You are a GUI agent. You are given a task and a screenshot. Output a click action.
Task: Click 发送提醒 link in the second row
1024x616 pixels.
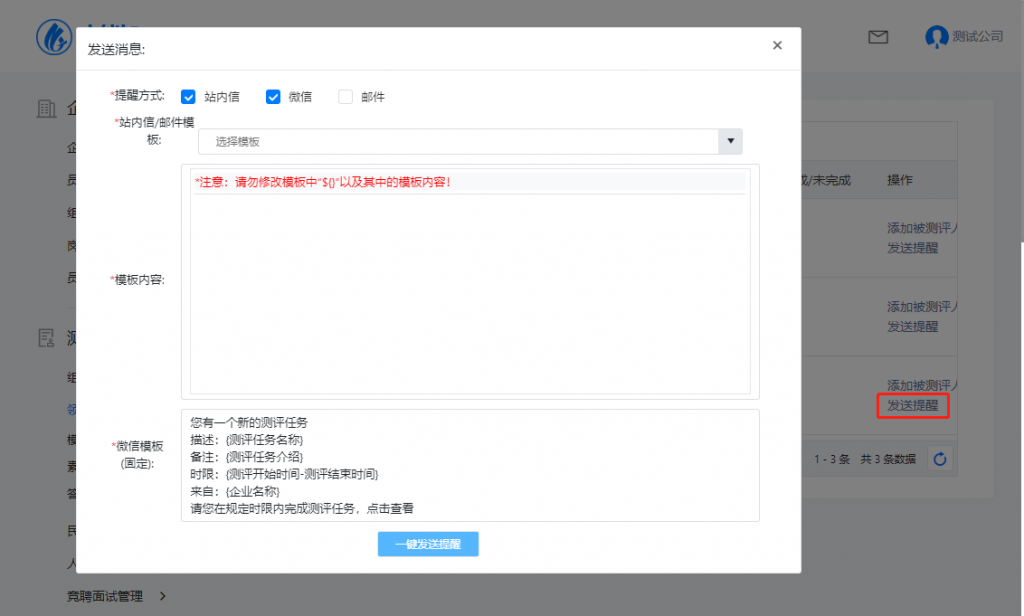(912, 326)
